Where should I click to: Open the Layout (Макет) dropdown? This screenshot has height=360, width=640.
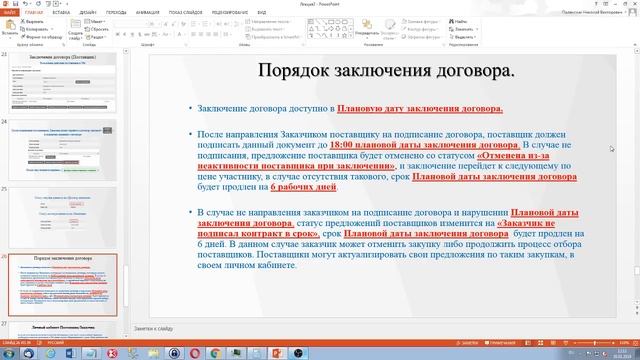96,21
